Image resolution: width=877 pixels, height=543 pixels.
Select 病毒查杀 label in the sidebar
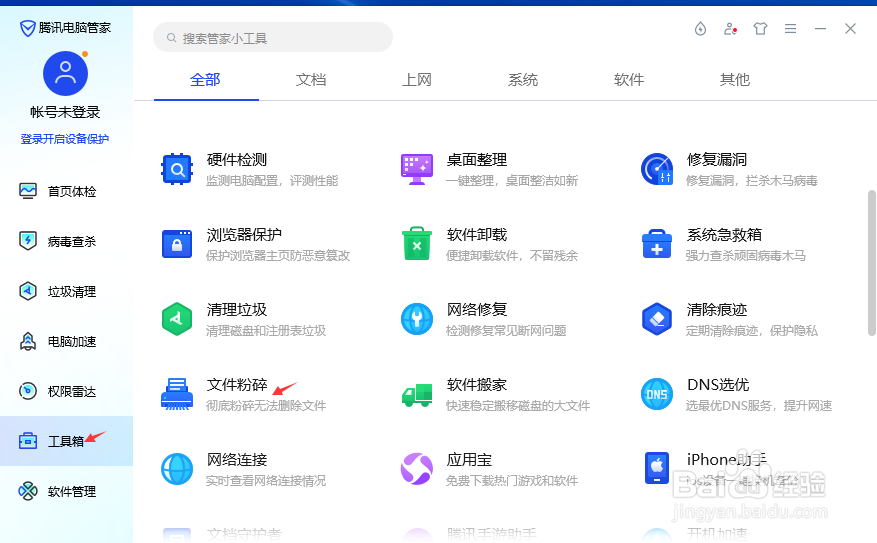click(72, 242)
